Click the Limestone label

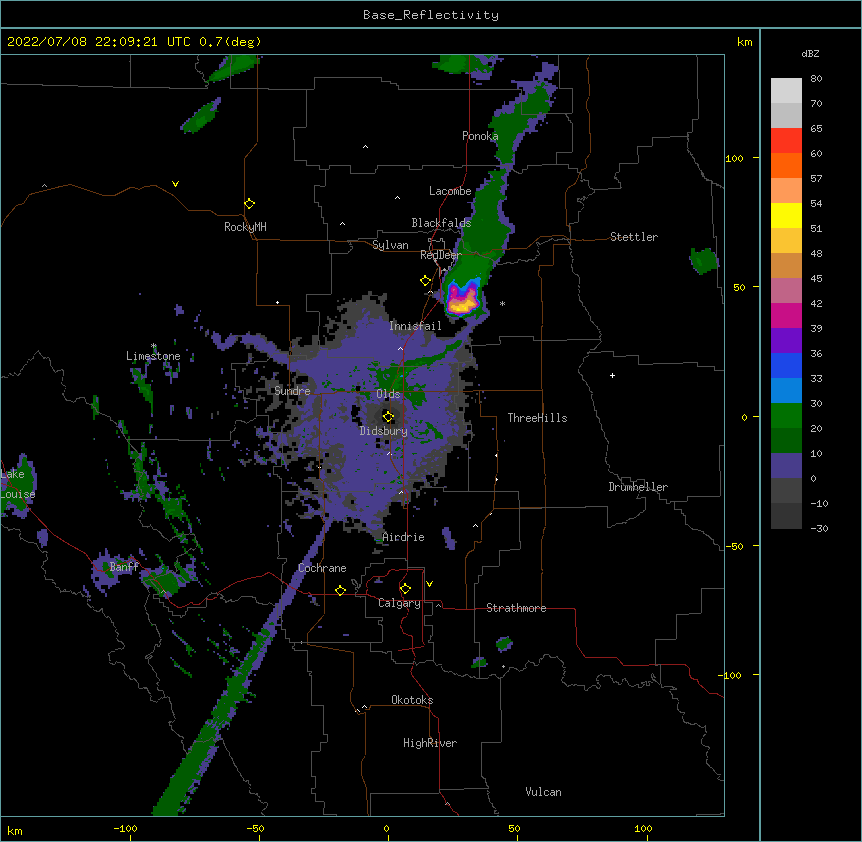click(153, 356)
